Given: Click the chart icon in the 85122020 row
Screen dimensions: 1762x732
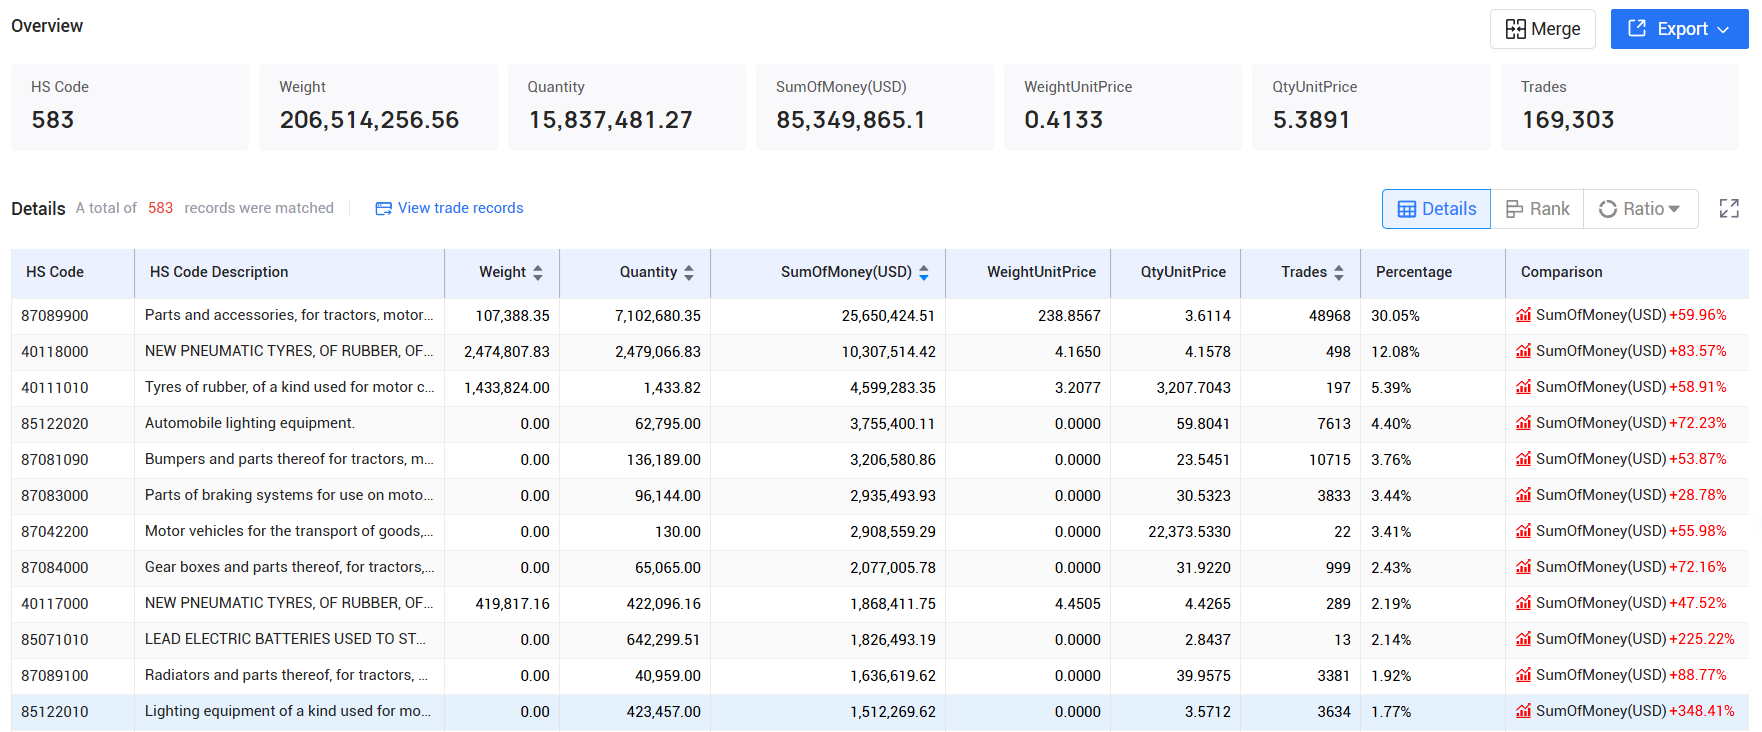Looking at the screenshot, I should click(x=1523, y=423).
